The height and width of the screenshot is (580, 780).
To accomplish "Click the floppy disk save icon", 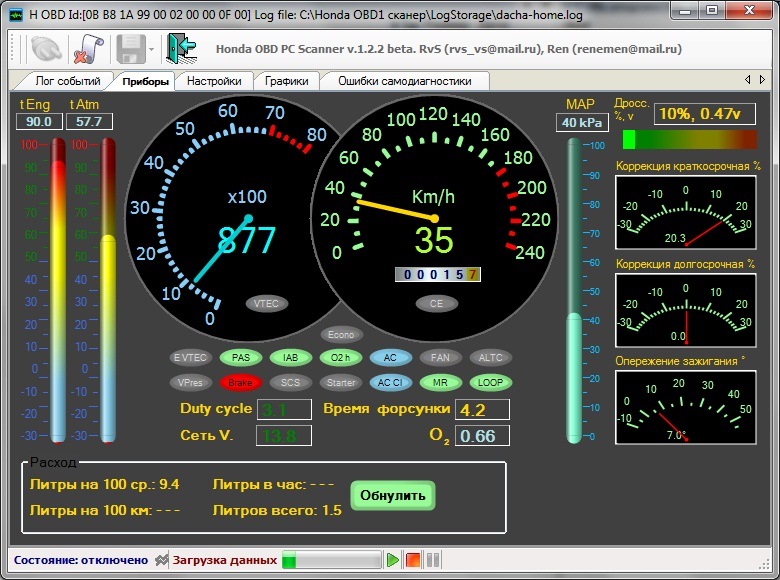I will pos(130,49).
